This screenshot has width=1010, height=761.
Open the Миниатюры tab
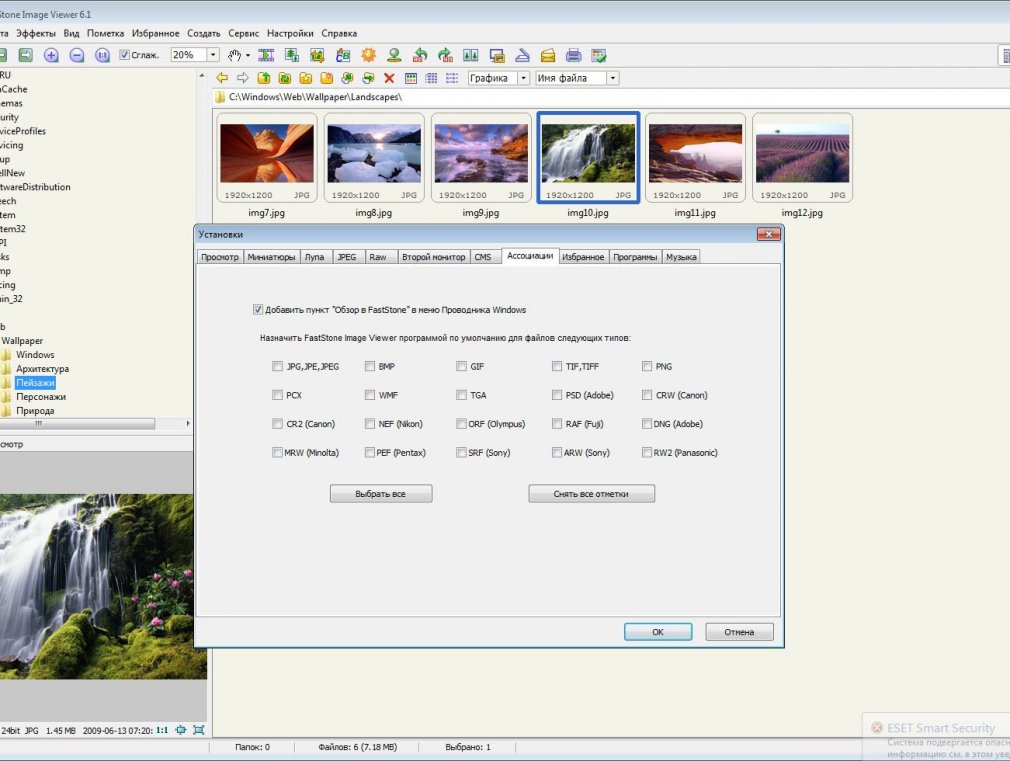coord(271,256)
